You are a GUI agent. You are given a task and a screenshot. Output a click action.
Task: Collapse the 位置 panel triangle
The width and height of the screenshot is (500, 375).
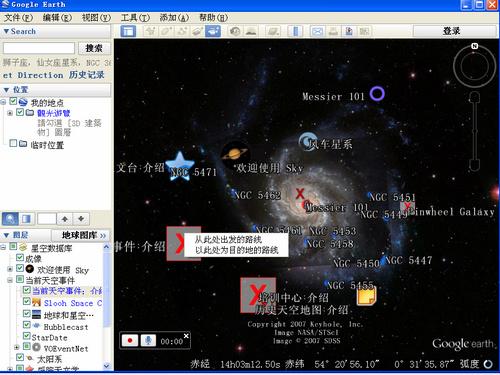[x=6, y=90]
